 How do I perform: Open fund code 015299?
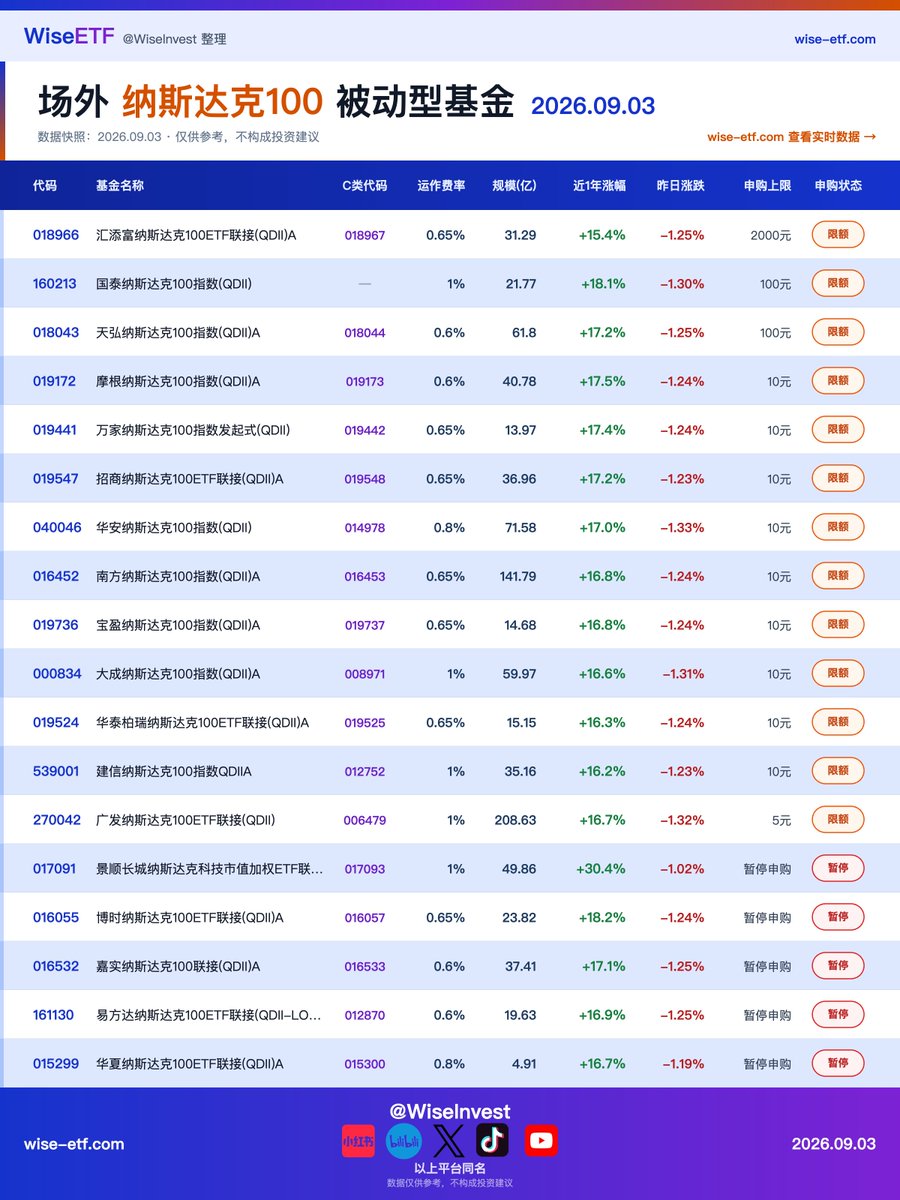point(56,1064)
